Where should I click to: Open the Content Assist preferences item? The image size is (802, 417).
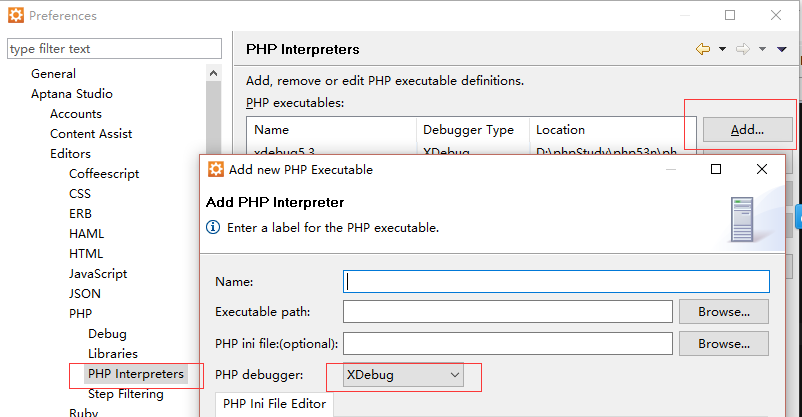[x=91, y=134]
